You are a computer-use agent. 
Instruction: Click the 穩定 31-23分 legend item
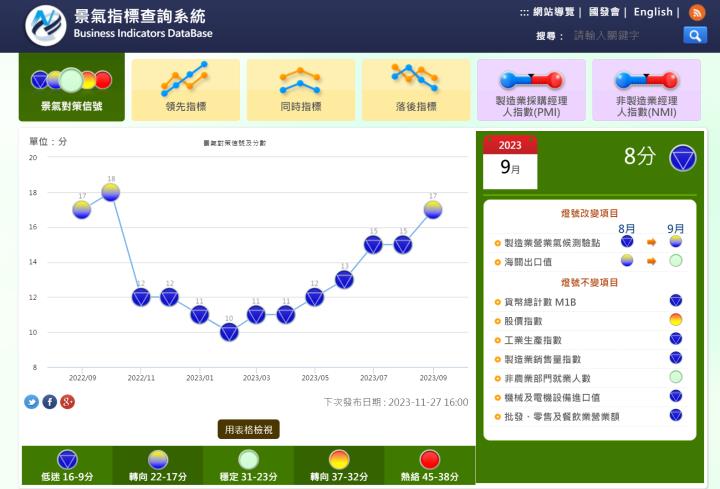(248, 466)
